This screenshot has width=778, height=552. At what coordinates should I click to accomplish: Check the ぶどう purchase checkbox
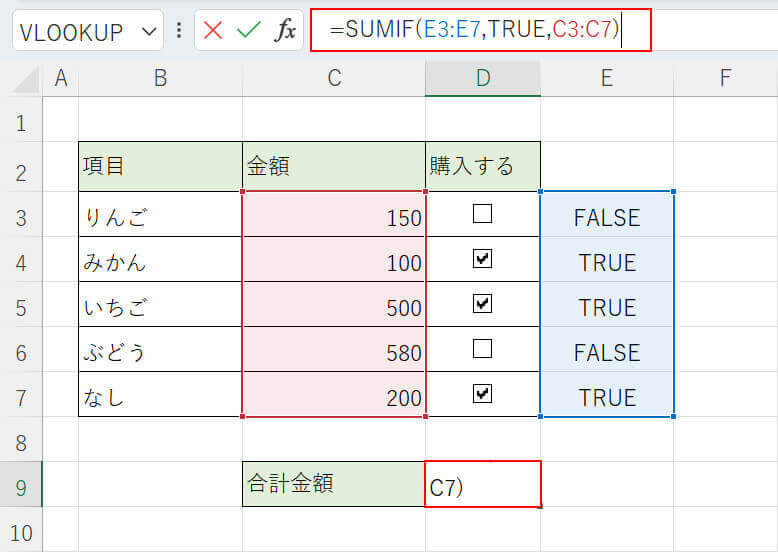[483, 349]
